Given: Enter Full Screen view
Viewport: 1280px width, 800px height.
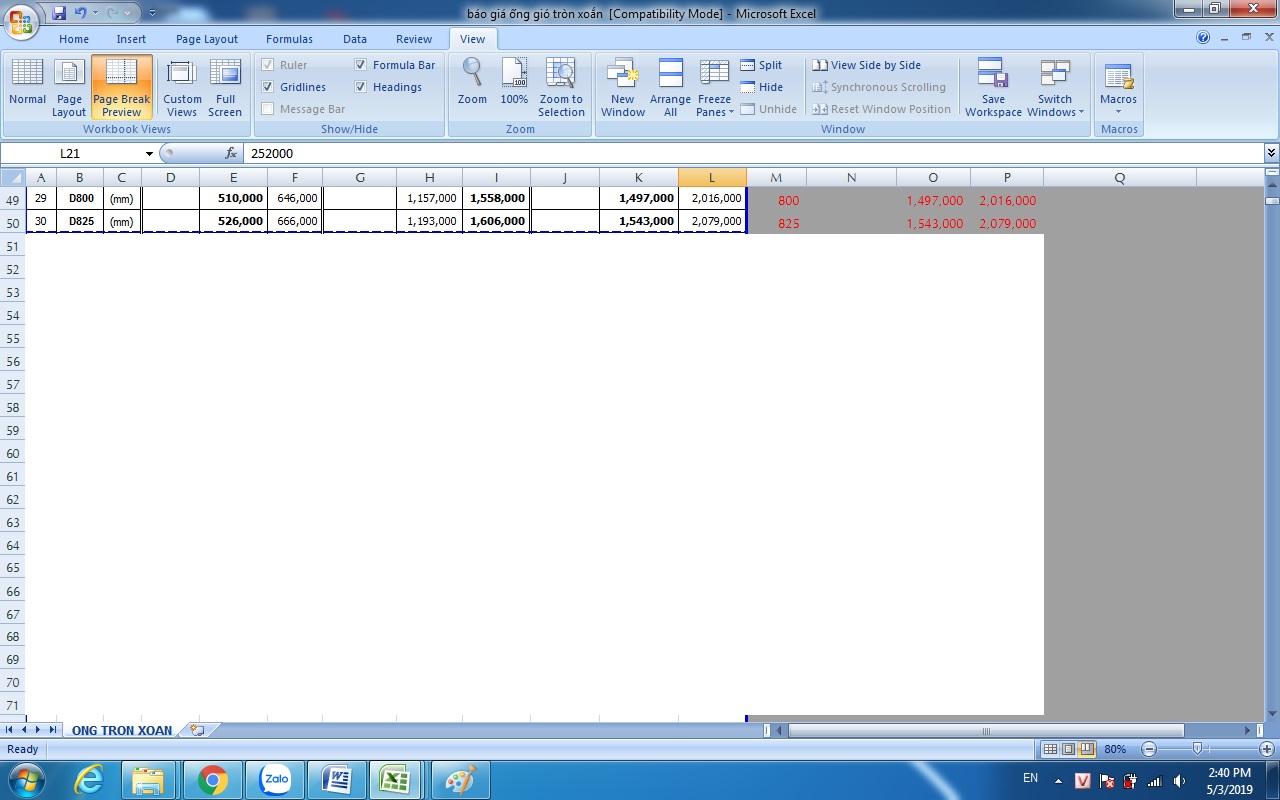Looking at the screenshot, I should [x=225, y=87].
